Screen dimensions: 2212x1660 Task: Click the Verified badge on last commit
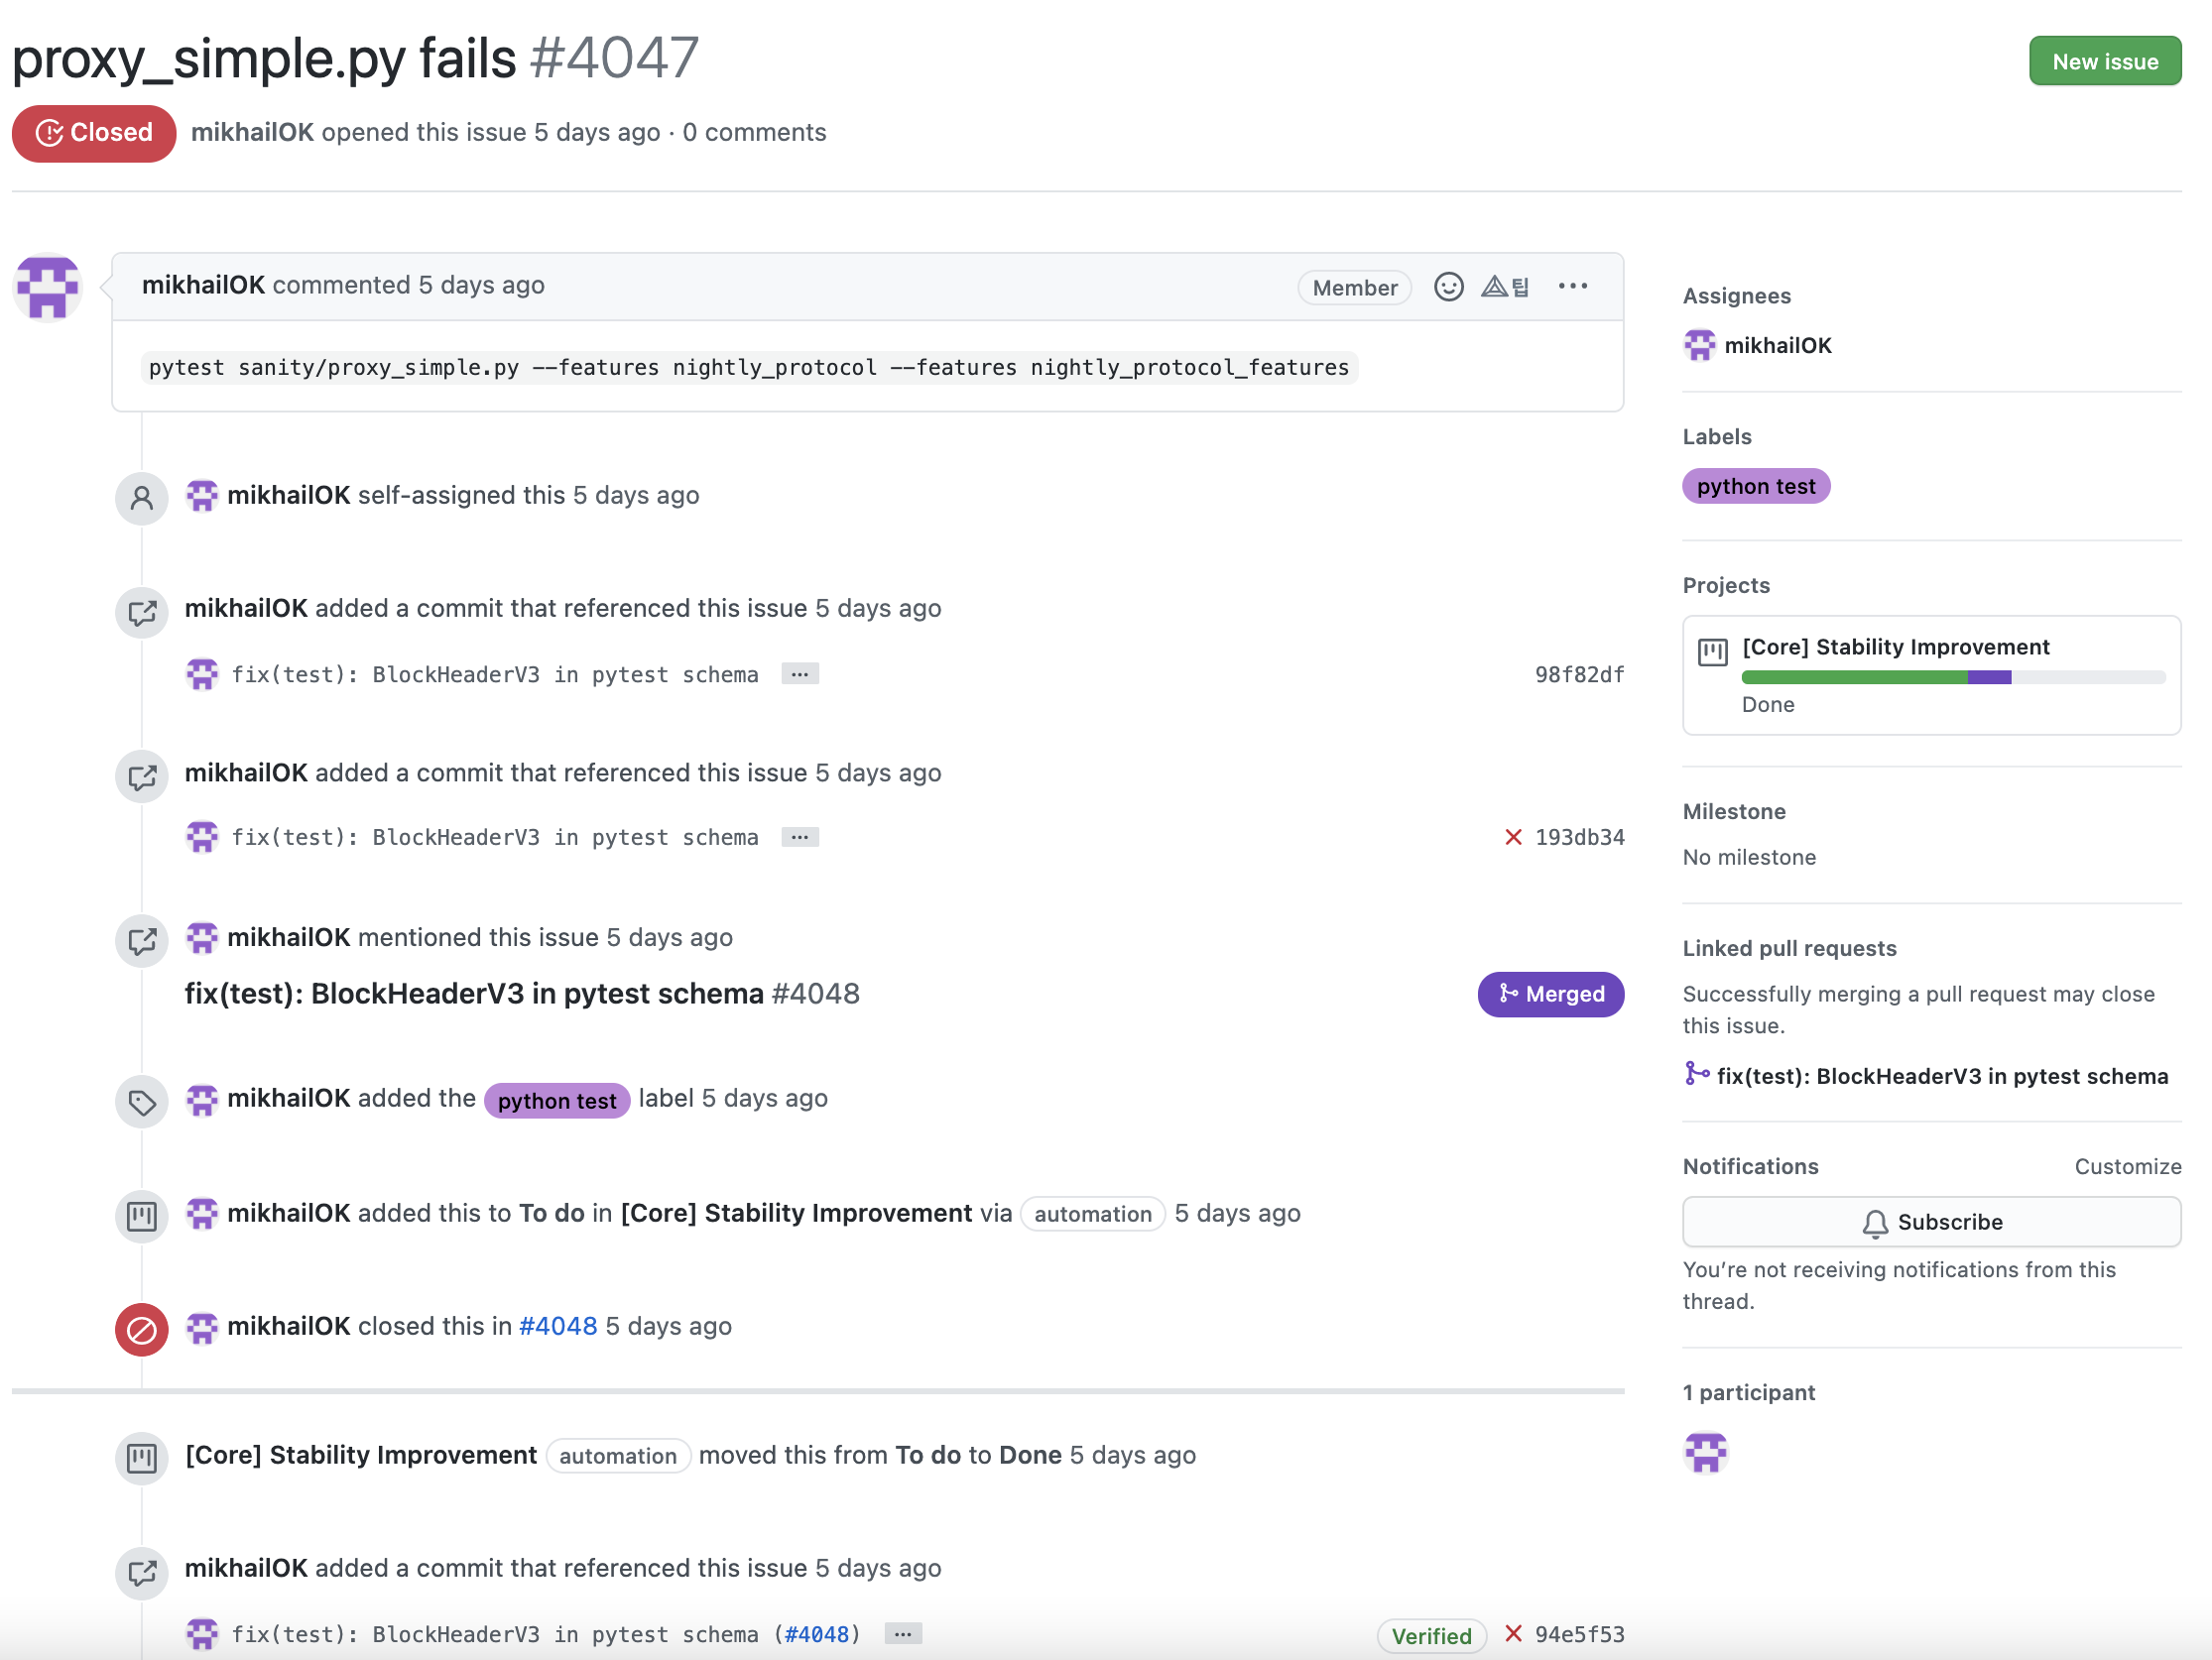pyautogui.click(x=1431, y=1635)
